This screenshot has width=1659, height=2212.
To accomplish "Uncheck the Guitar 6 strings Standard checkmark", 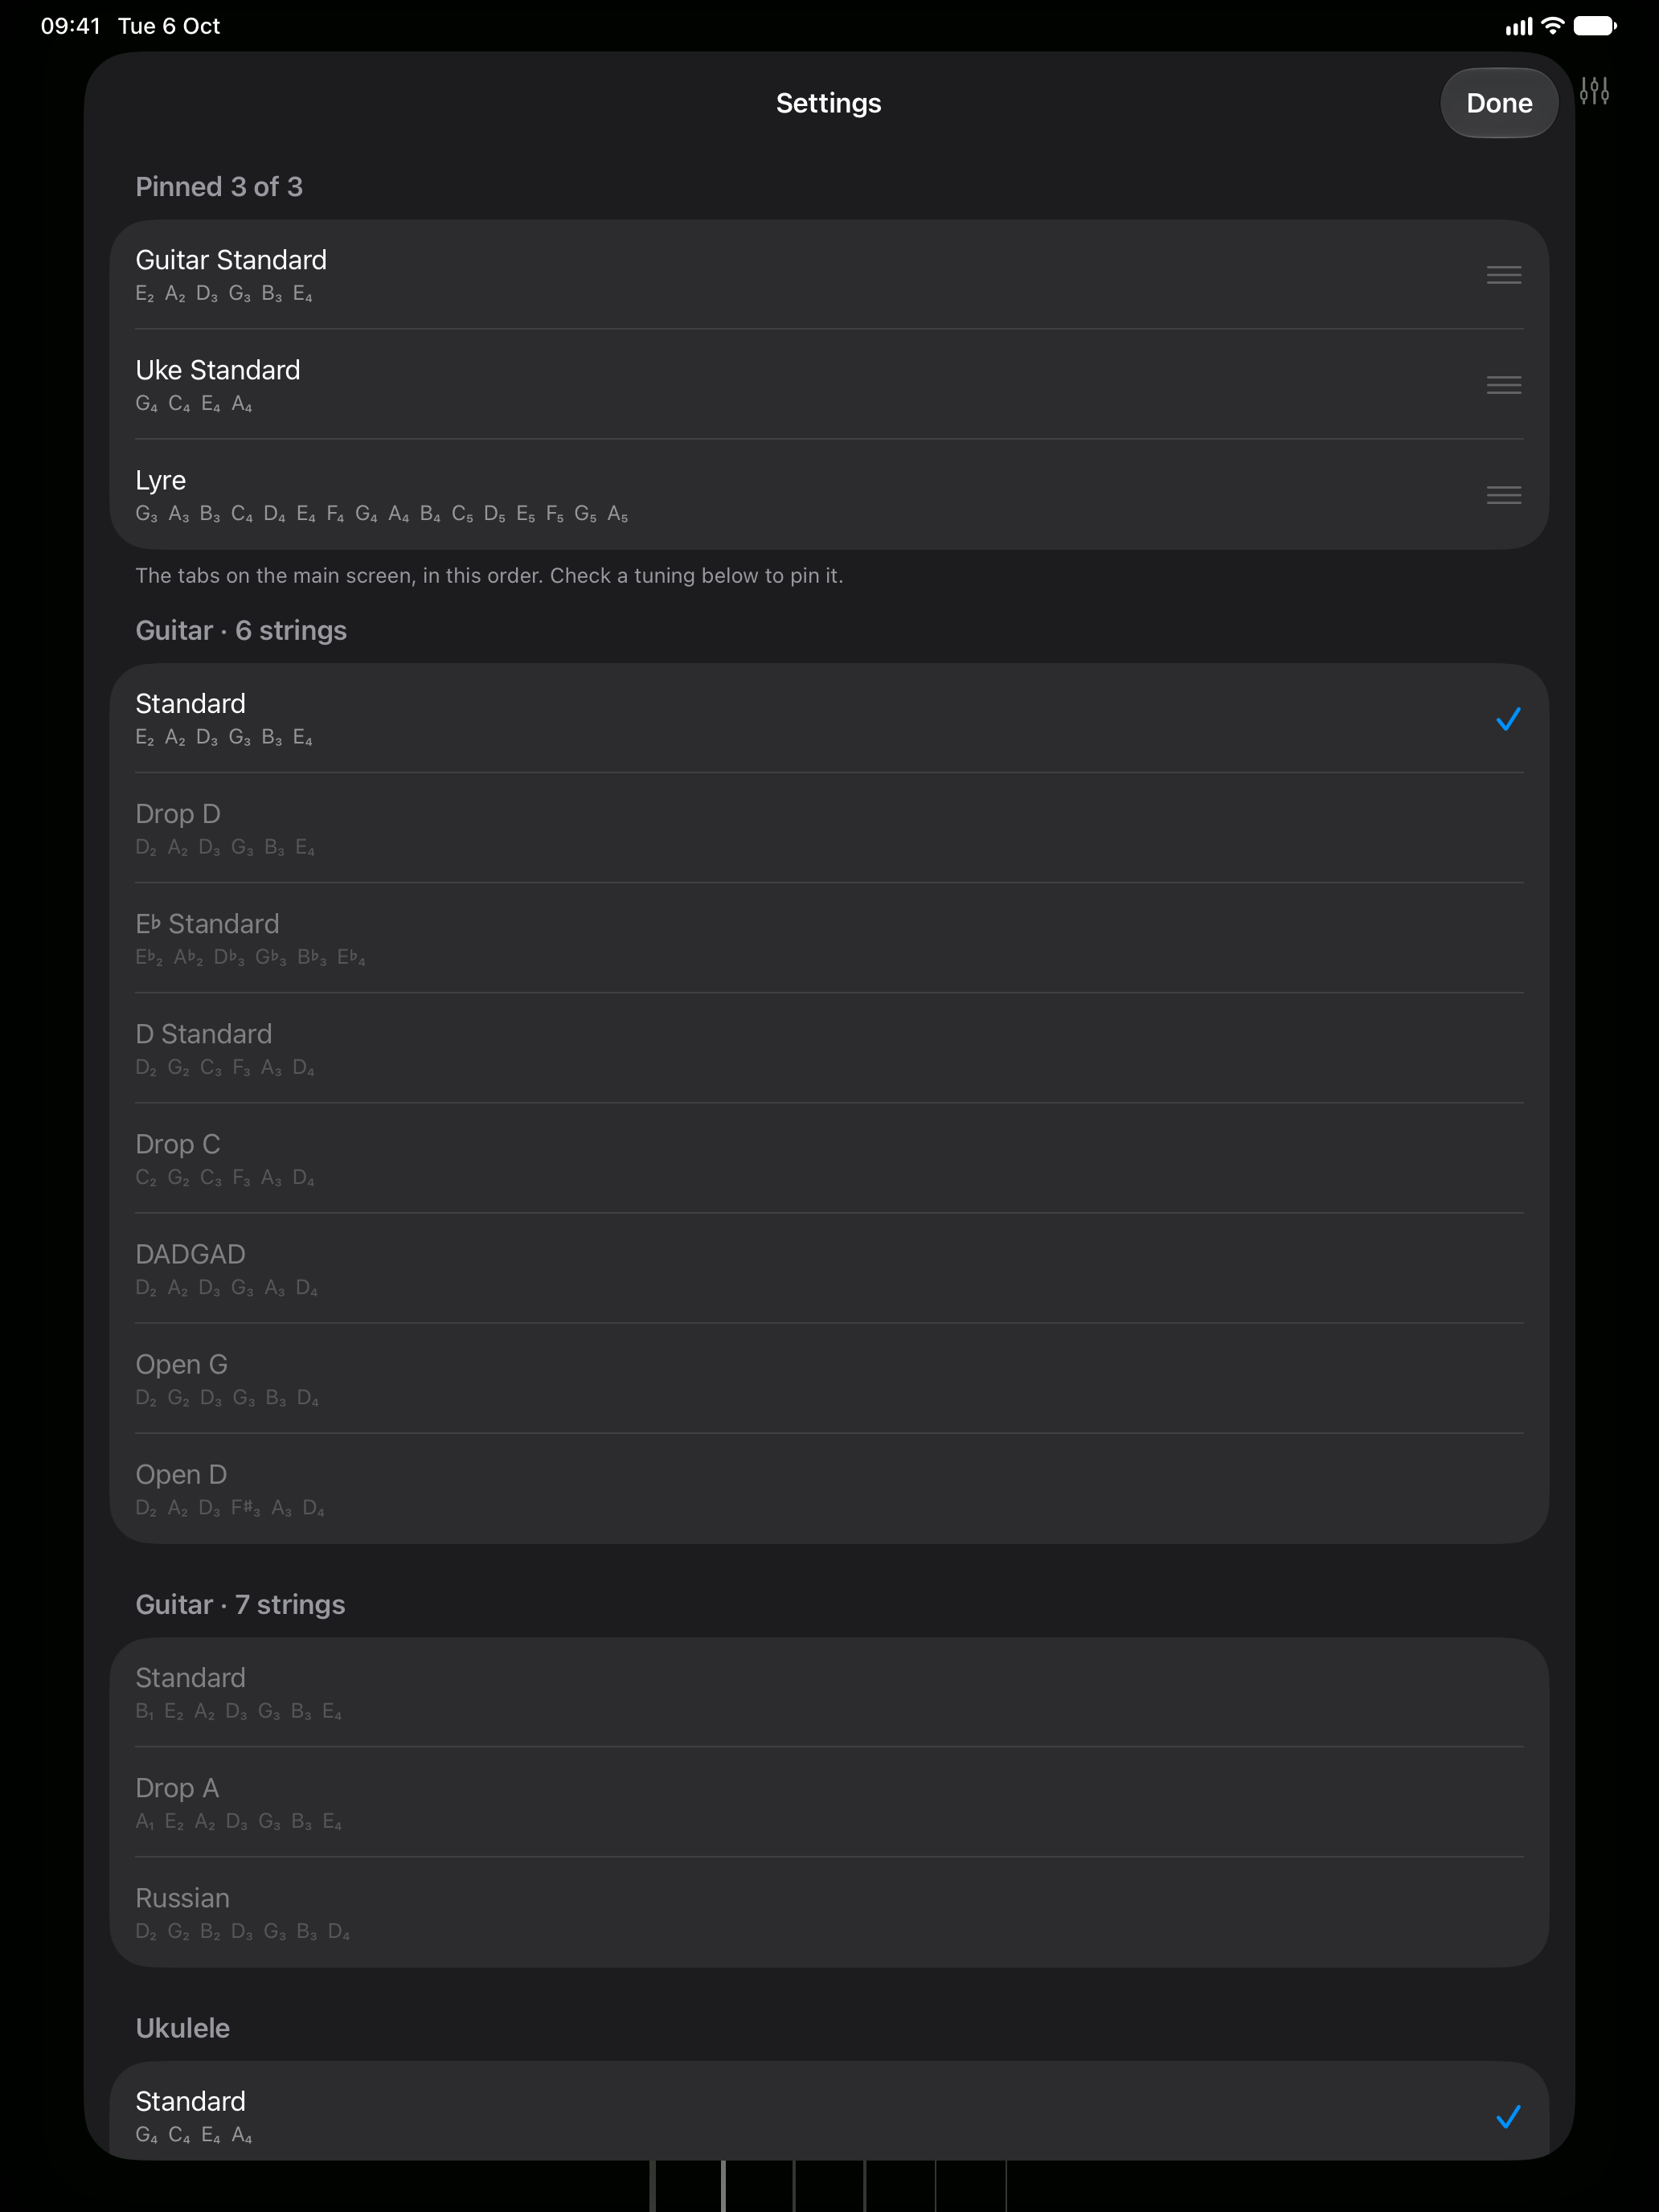I will (1508, 719).
